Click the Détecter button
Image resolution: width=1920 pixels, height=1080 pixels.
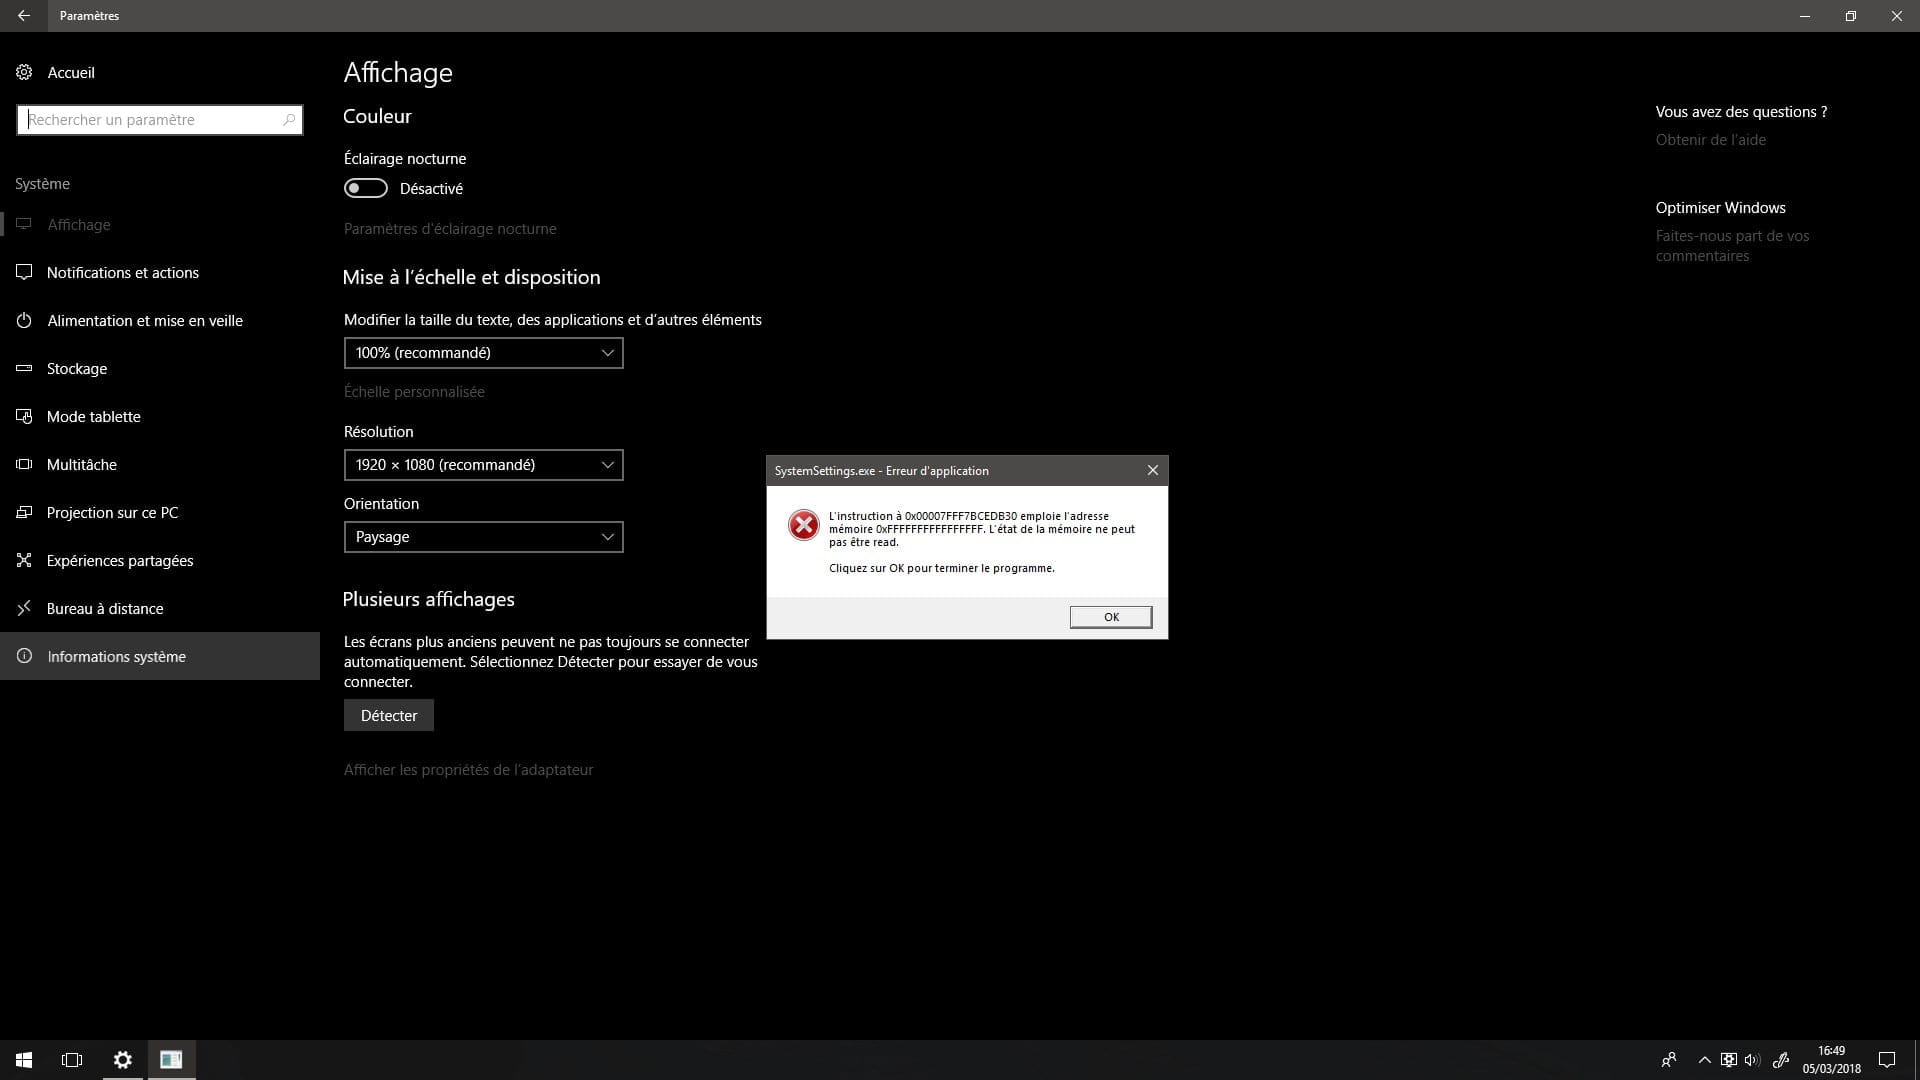[x=388, y=715]
